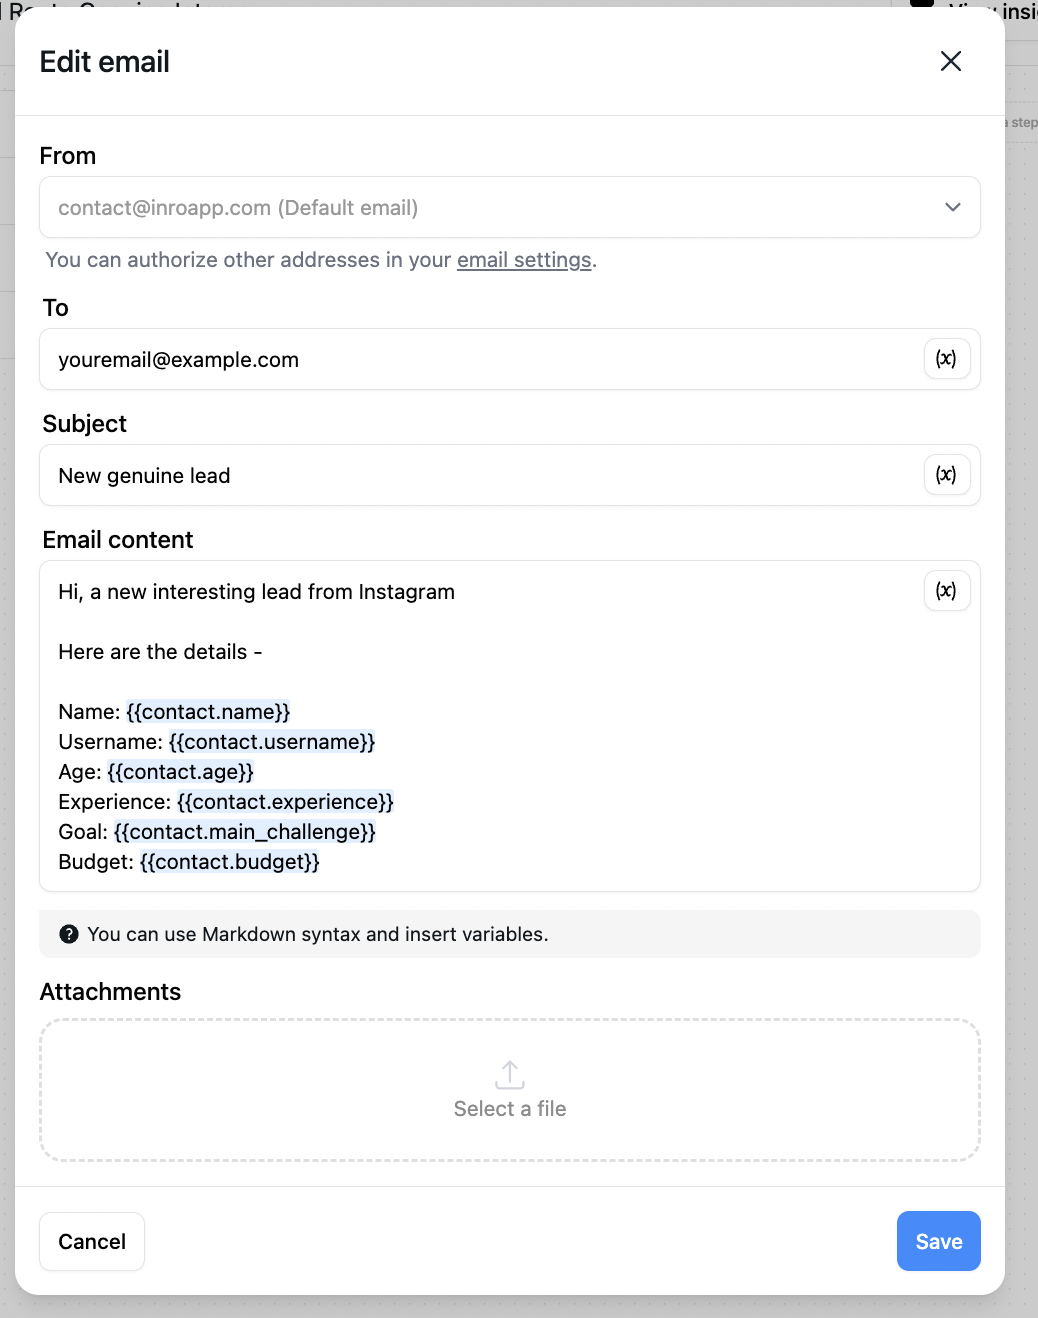Save the edited email
1038x1318 pixels.
[x=938, y=1241]
